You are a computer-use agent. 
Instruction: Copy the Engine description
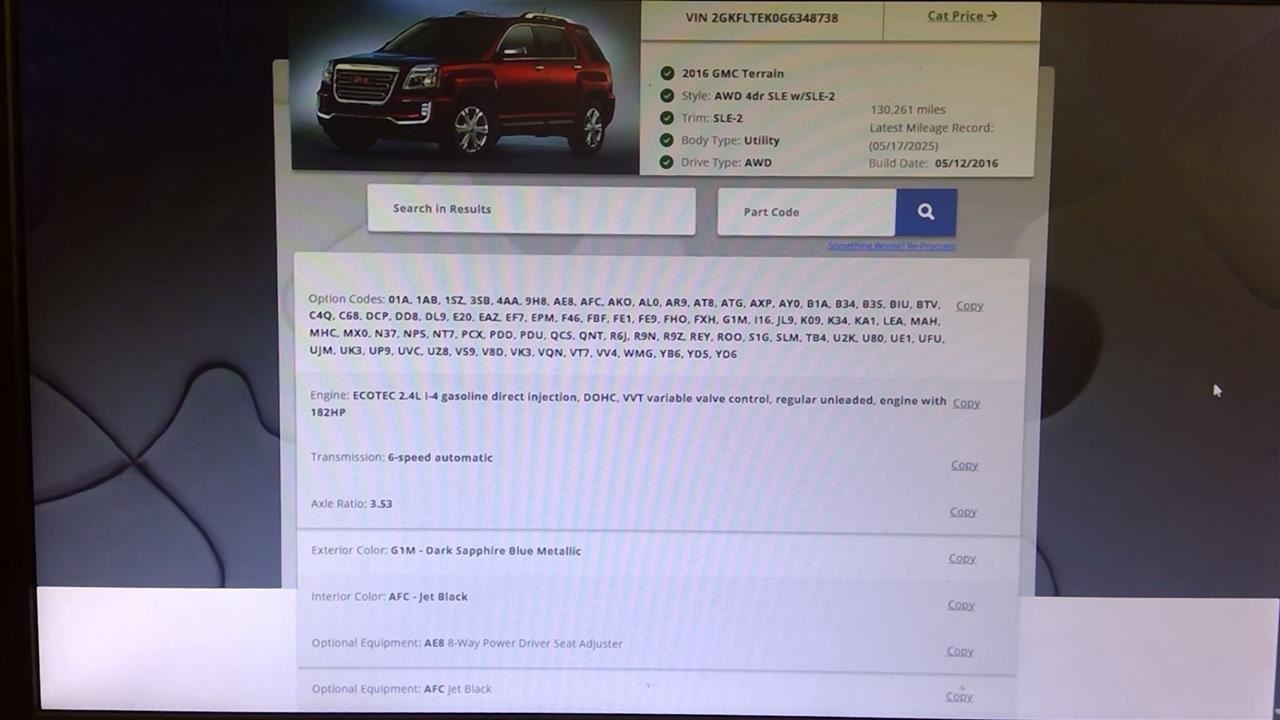tap(966, 403)
